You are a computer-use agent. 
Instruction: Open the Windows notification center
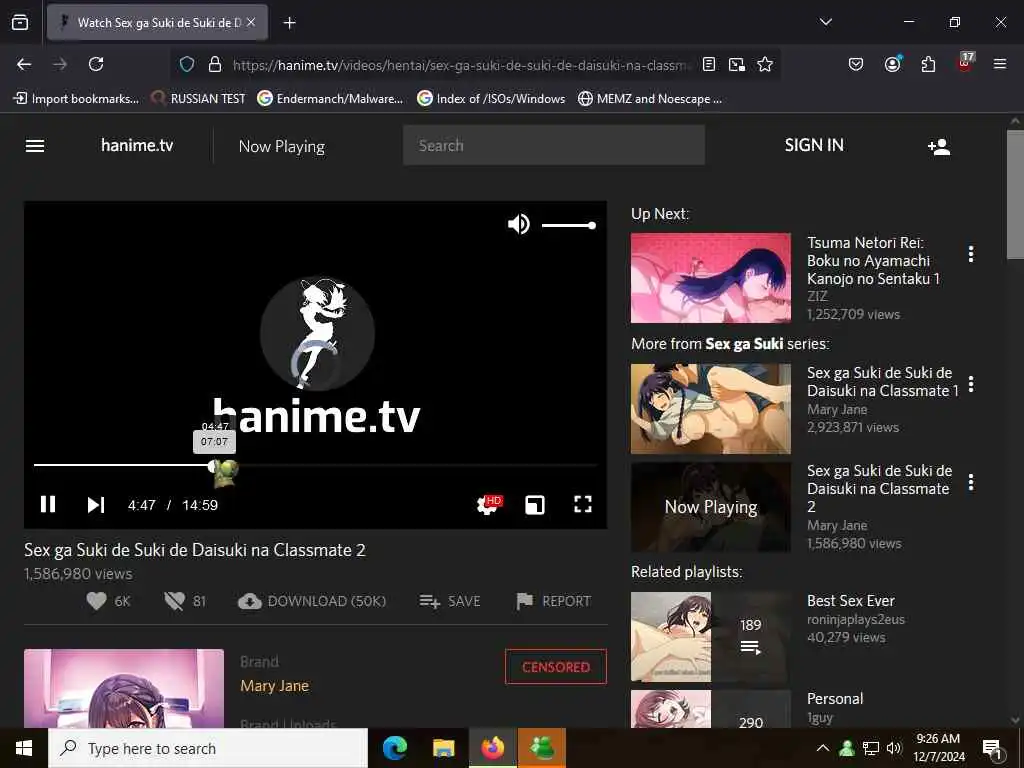(993, 749)
